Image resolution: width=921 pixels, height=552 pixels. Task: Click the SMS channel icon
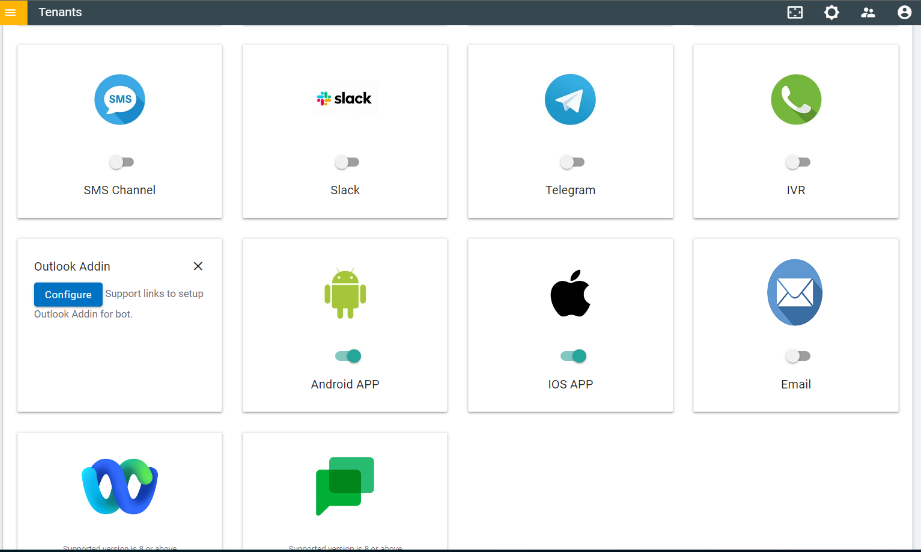click(120, 99)
